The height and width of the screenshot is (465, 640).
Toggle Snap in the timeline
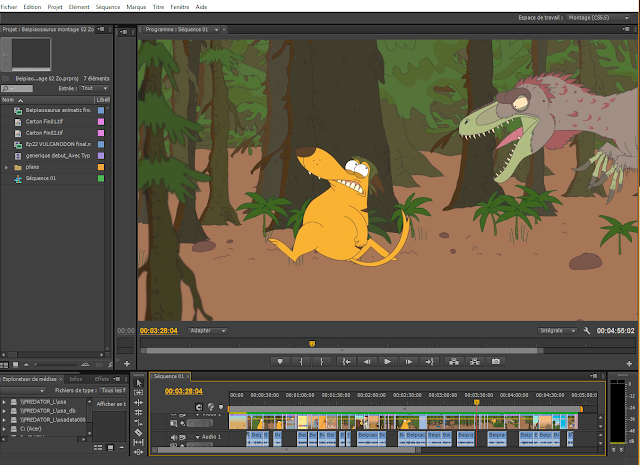pos(199,407)
